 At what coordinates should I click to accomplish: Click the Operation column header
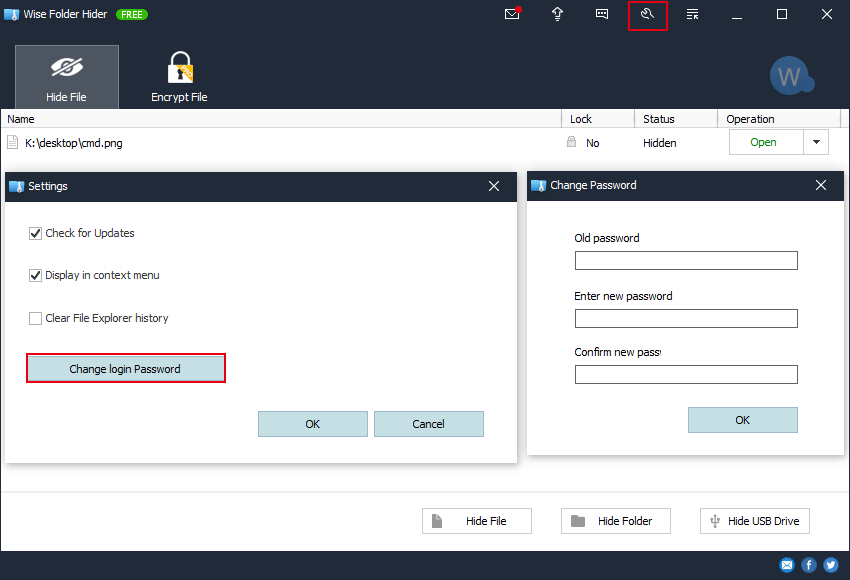point(778,119)
